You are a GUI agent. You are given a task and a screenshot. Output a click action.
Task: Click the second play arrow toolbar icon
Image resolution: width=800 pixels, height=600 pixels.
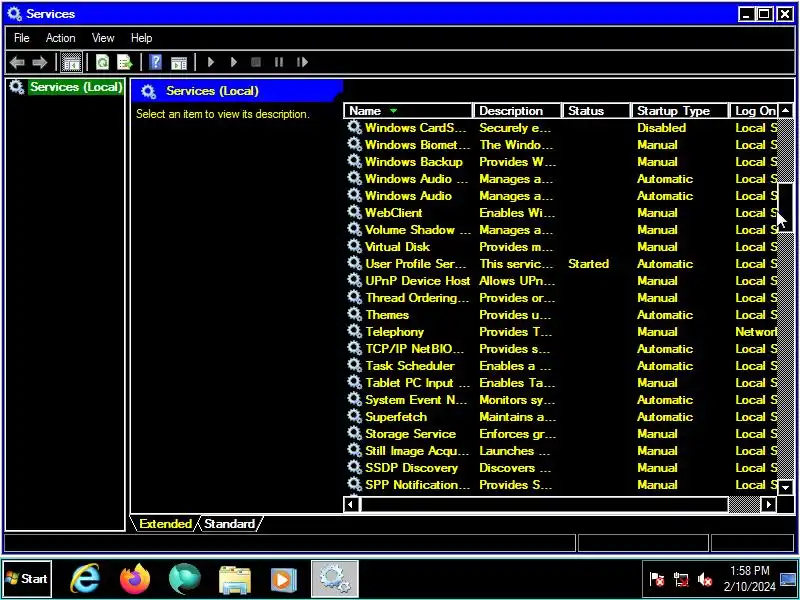(234, 62)
